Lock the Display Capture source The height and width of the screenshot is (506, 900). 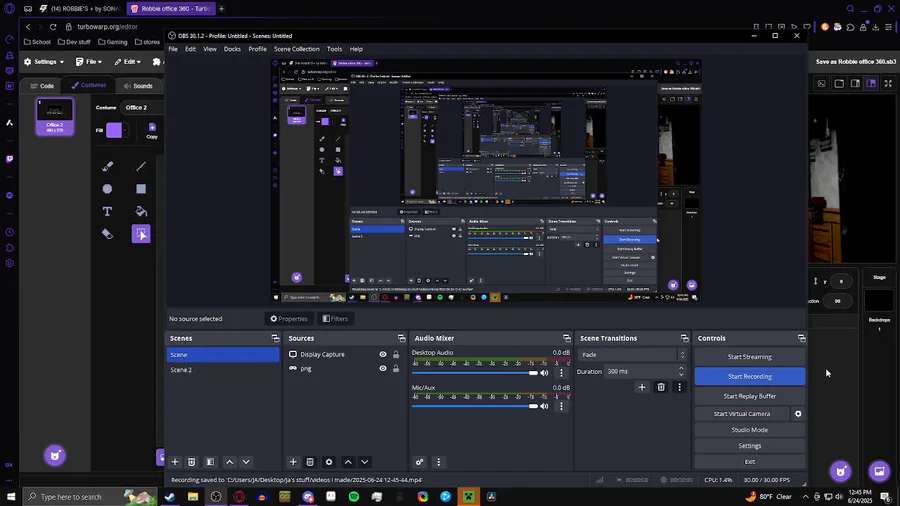396,355
